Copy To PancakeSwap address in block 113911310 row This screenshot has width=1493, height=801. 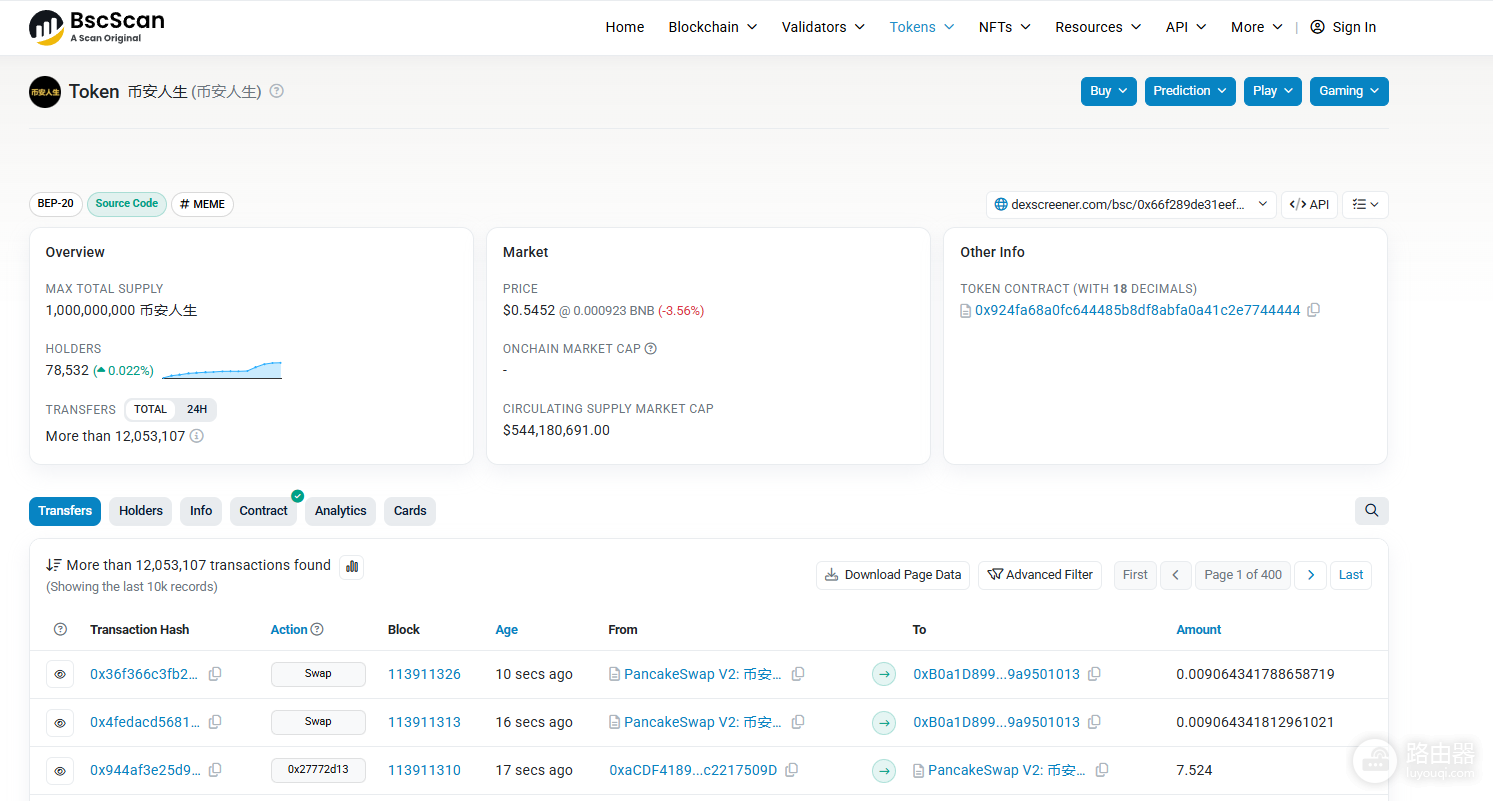(1102, 770)
